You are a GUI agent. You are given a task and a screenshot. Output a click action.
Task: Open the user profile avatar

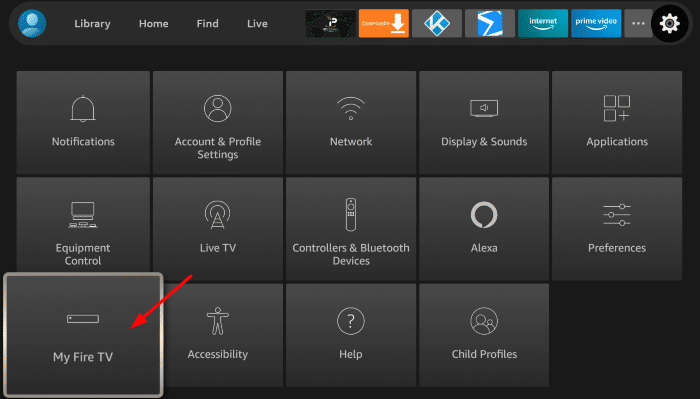click(x=32, y=23)
